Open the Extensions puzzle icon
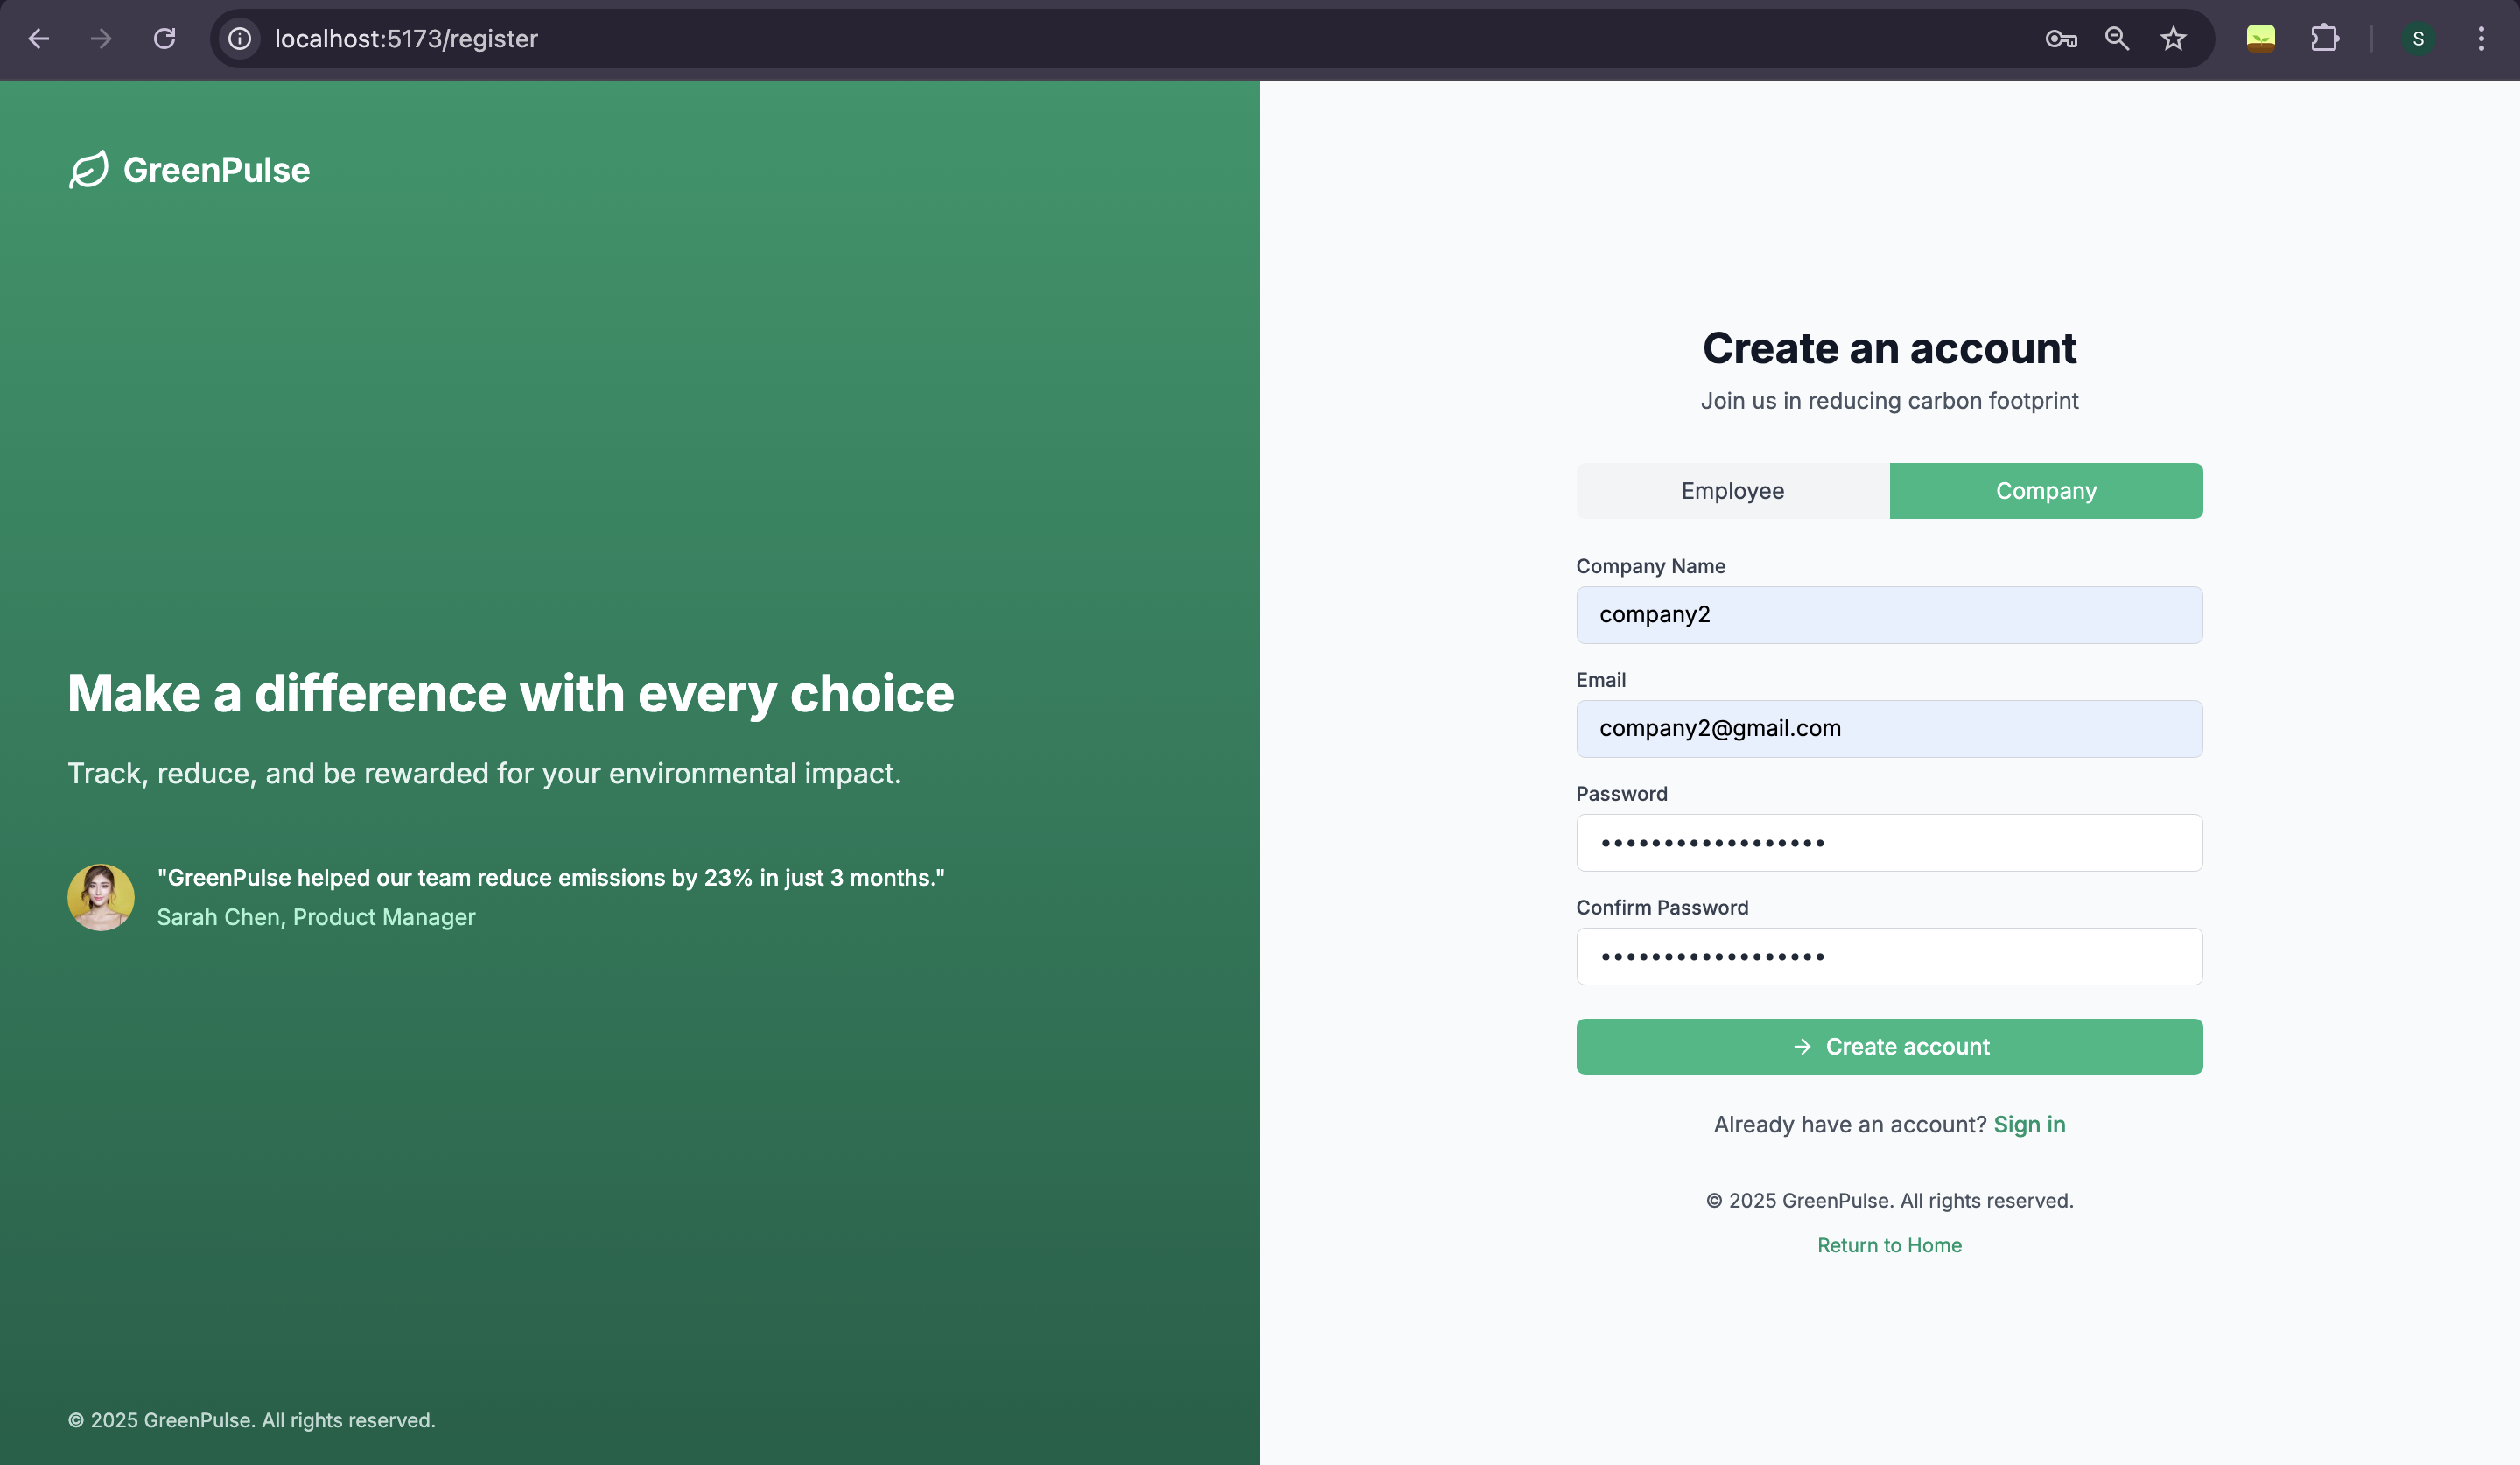This screenshot has width=2520, height=1465. [x=2324, y=39]
